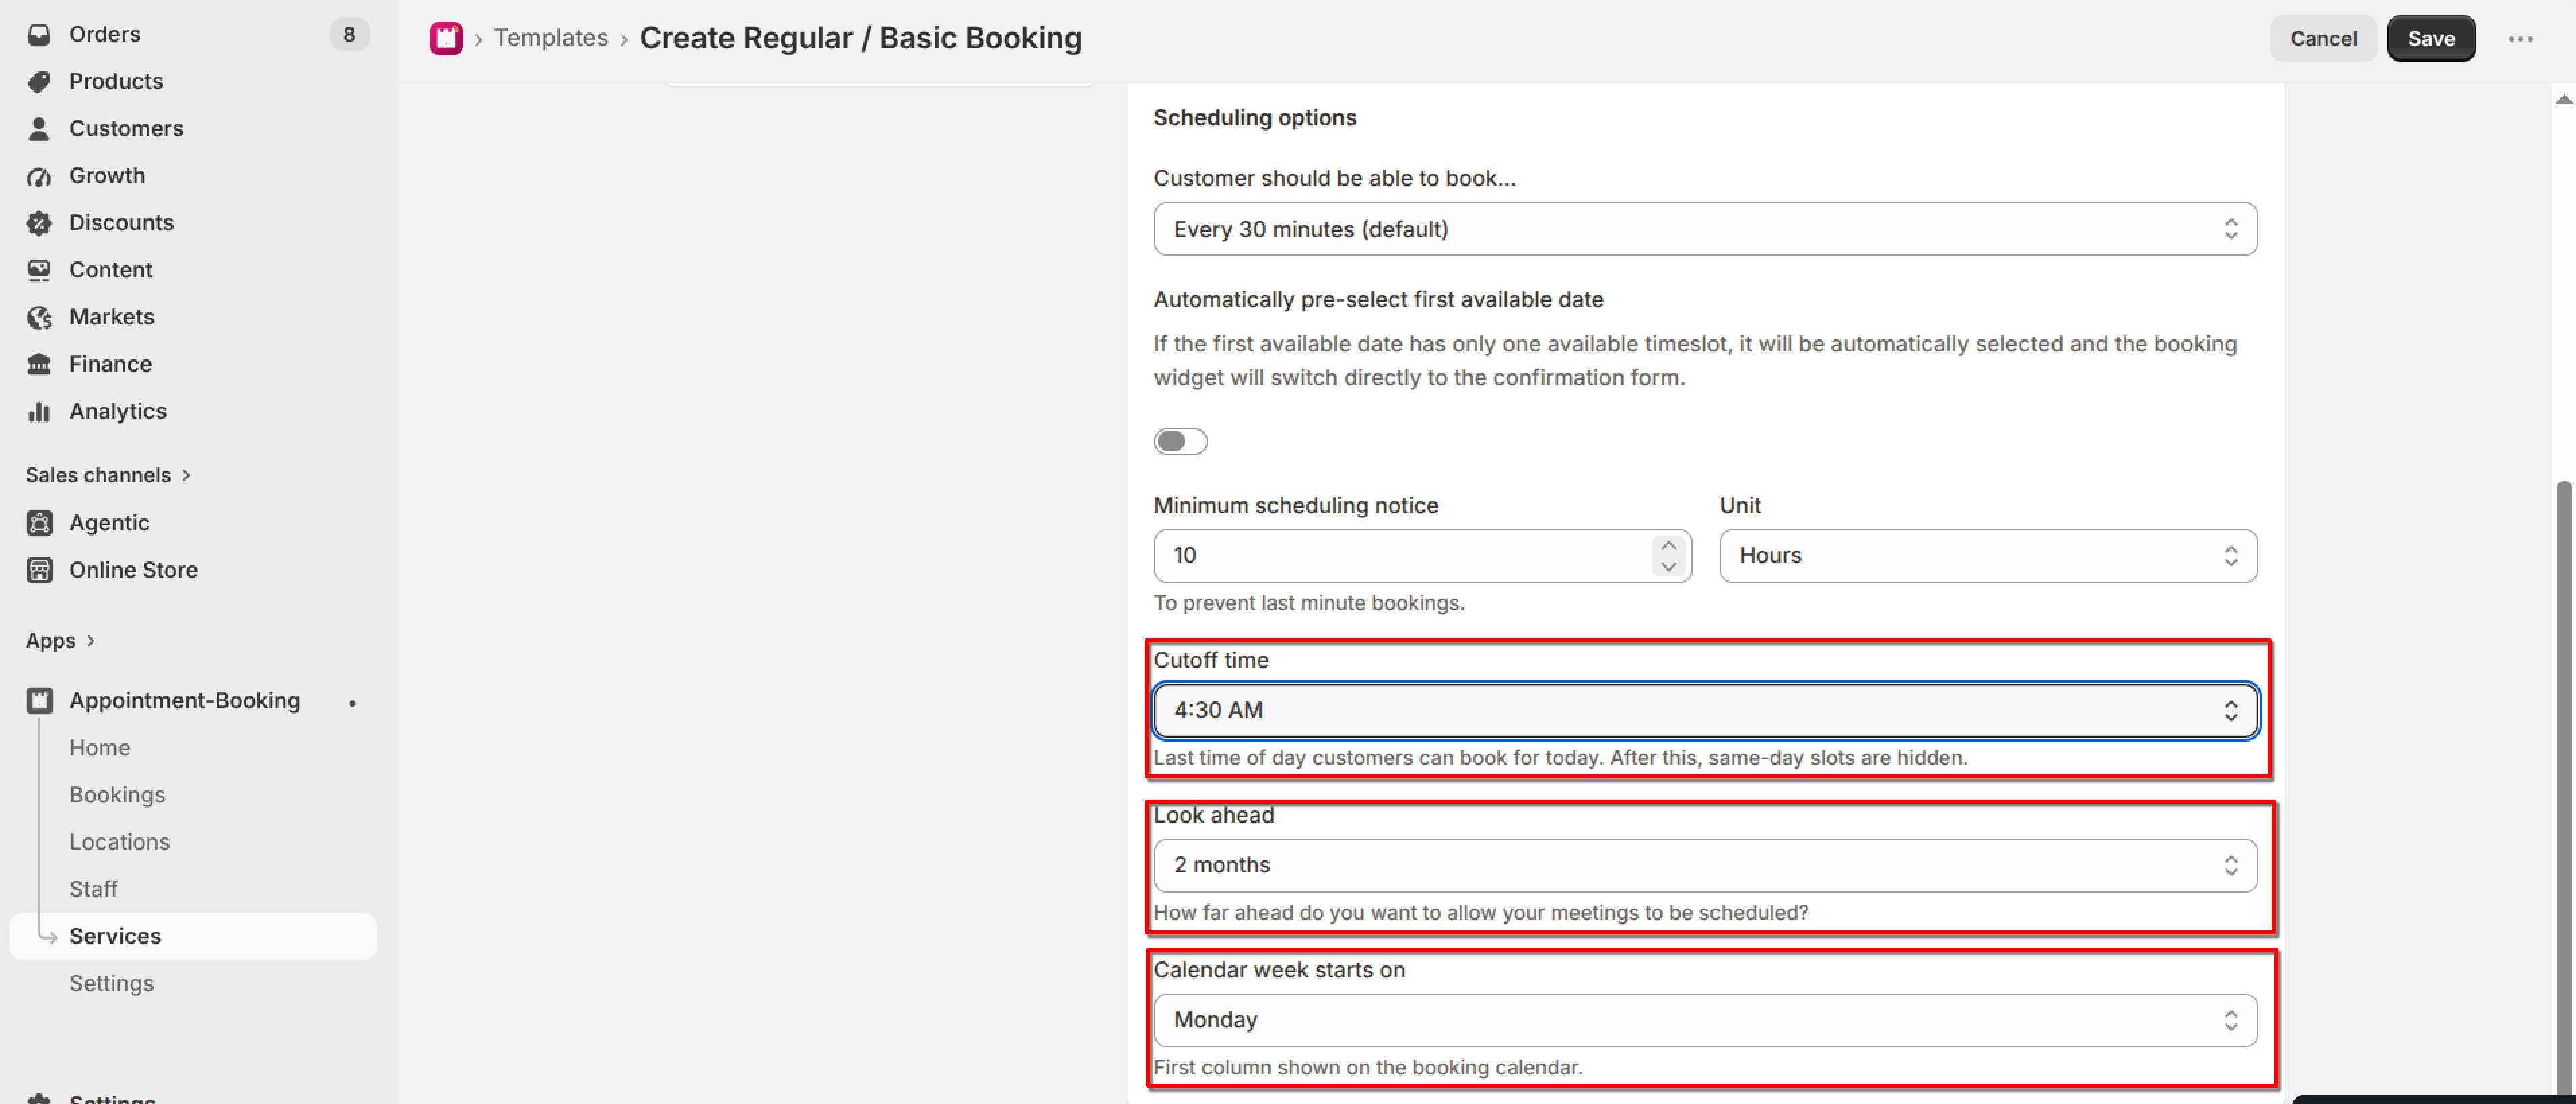Click the Orders count badge 8
The height and width of the screenshot is (1104, 2576).
(349, 34)
